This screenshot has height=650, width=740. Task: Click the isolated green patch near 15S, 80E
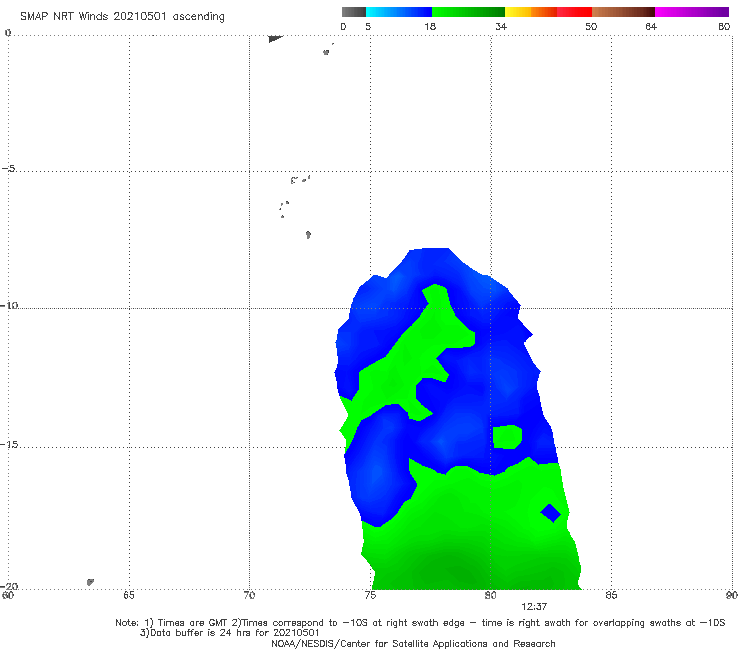(507, 437)
